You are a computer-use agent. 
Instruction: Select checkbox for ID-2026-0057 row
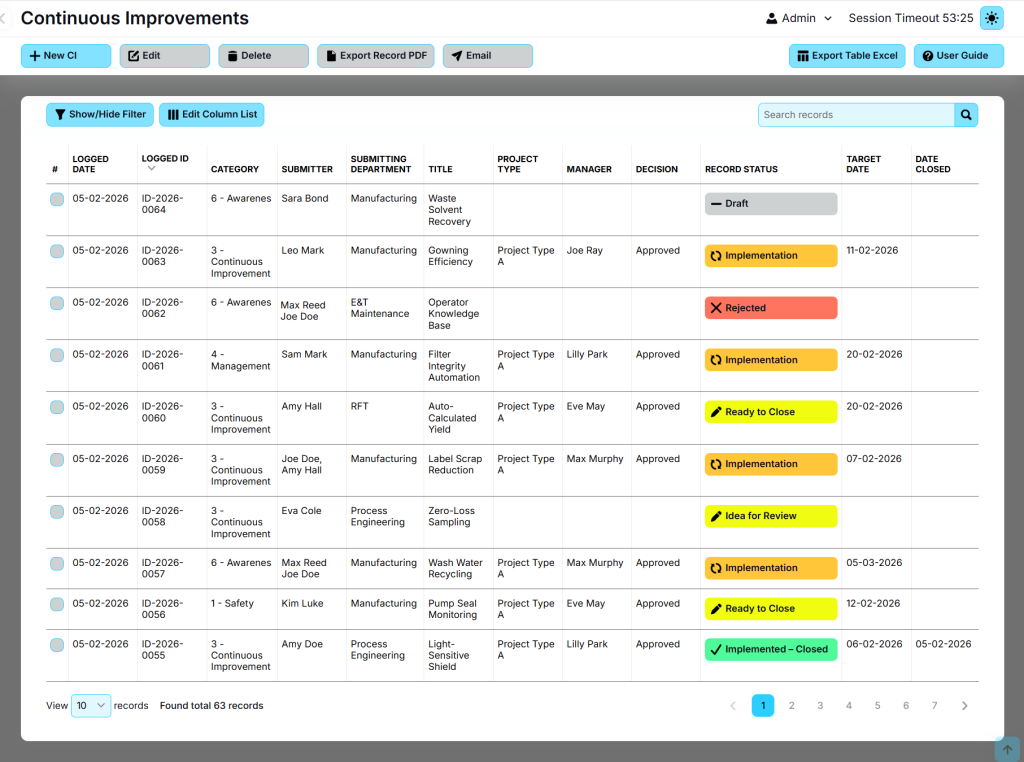pos(57,564)
